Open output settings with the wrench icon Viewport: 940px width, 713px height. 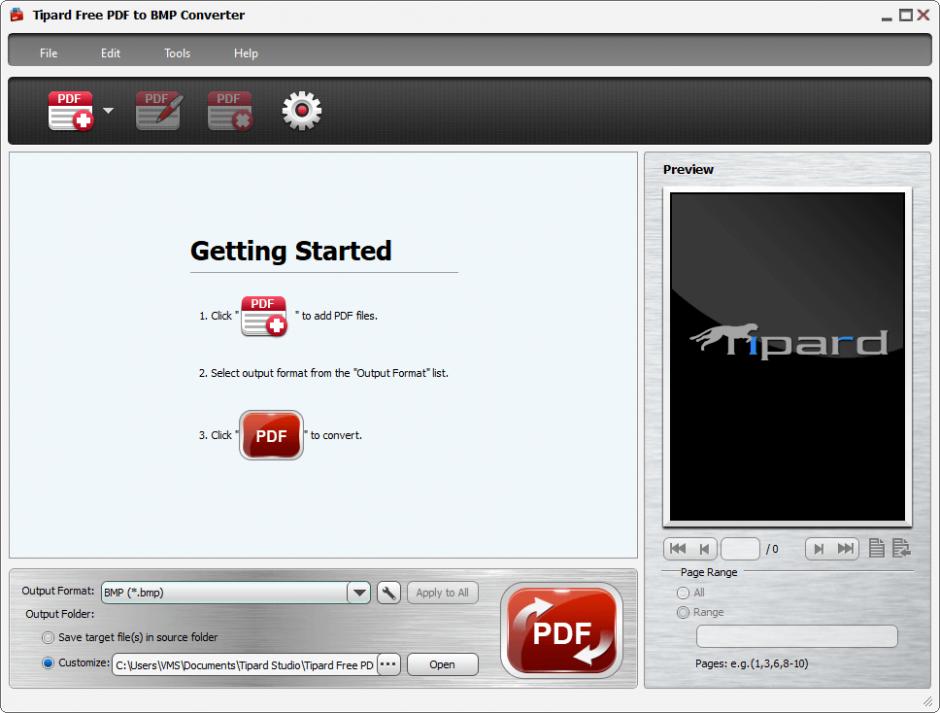click(x=389, y=592)
